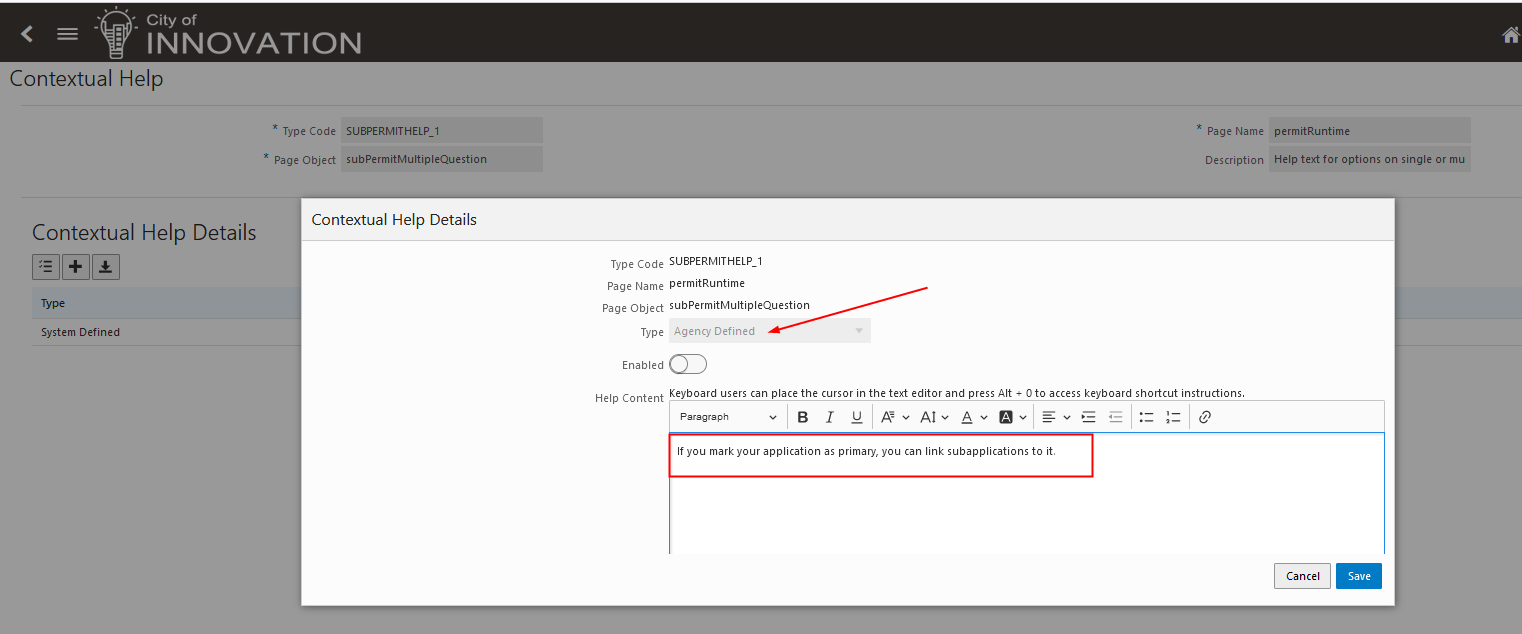Image resolution: width=1522 pixels, height=634 pixels.
Task: Save the contextual help details
Action: point(1359,576)
